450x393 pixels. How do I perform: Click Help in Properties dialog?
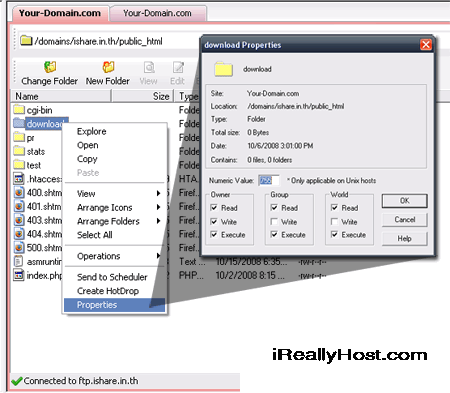(405, 239)
